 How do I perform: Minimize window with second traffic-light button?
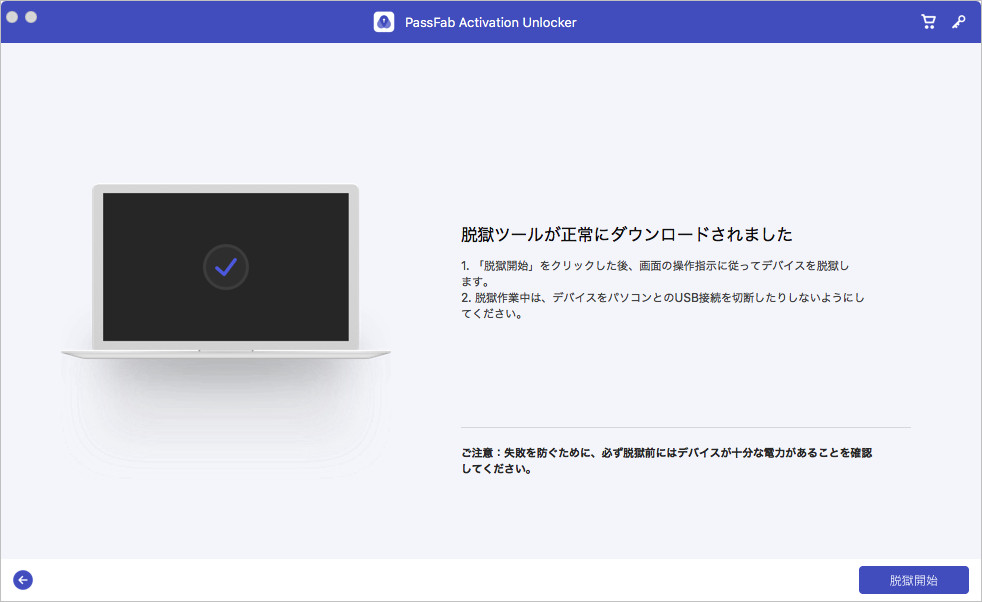[31, 17]
